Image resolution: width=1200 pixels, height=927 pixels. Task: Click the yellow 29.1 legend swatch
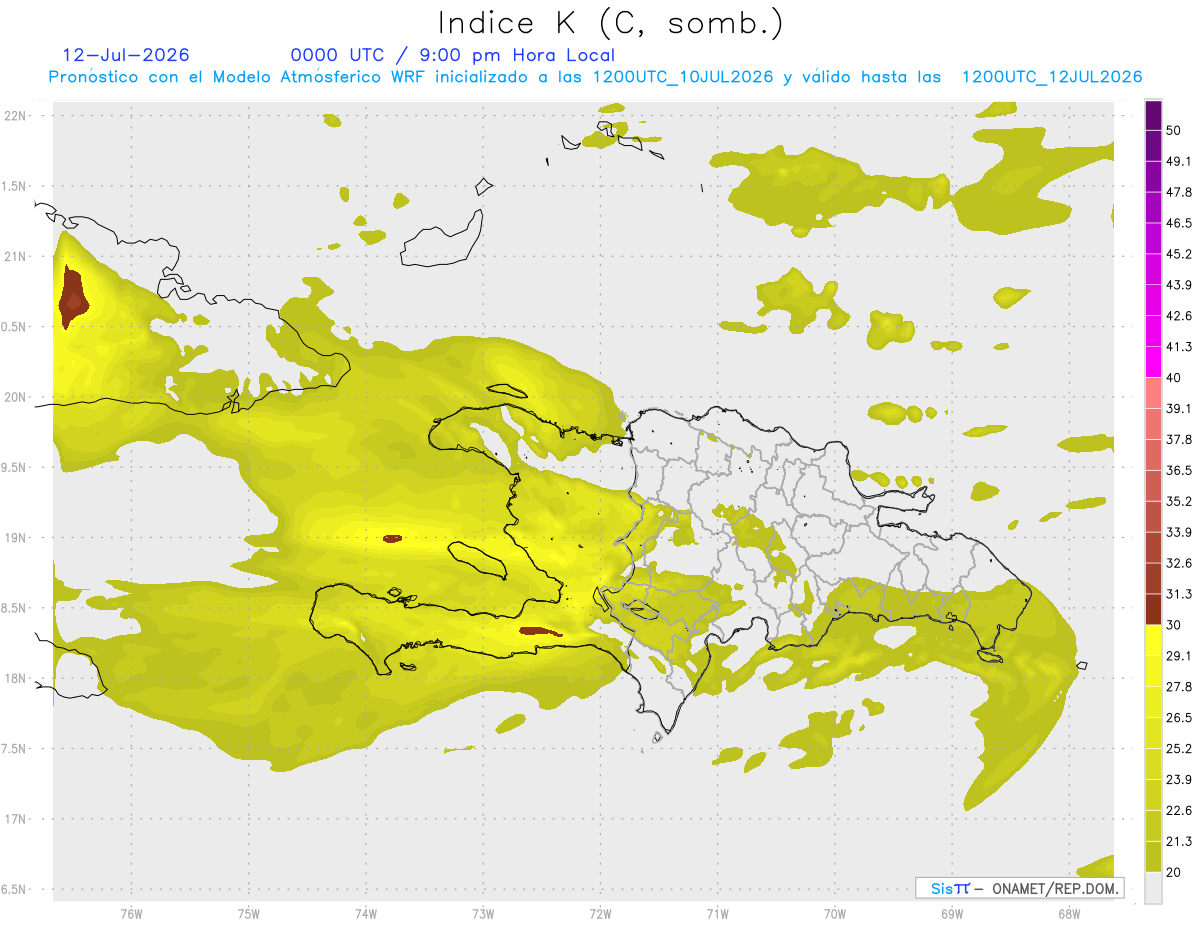click(x=1153, y=641)
